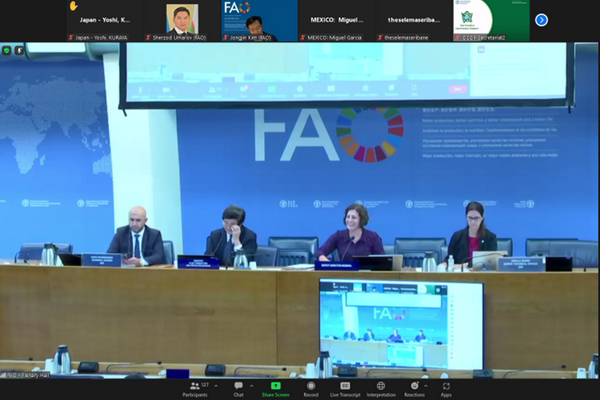
Task: Select Jongjin Kim (FAO) video tile
Action: tap(259, 20)
